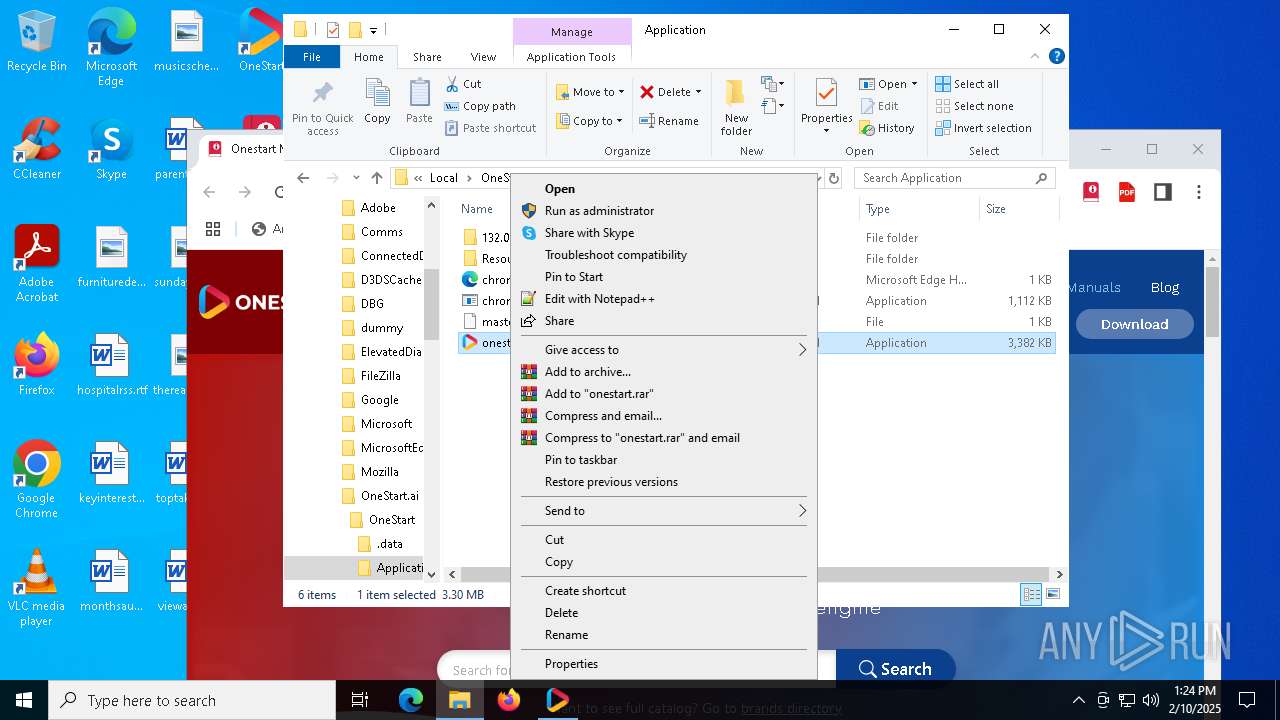Click the Explorer help question icon
Viewport: 1280px width, 720px height.
click(1056, 57)
